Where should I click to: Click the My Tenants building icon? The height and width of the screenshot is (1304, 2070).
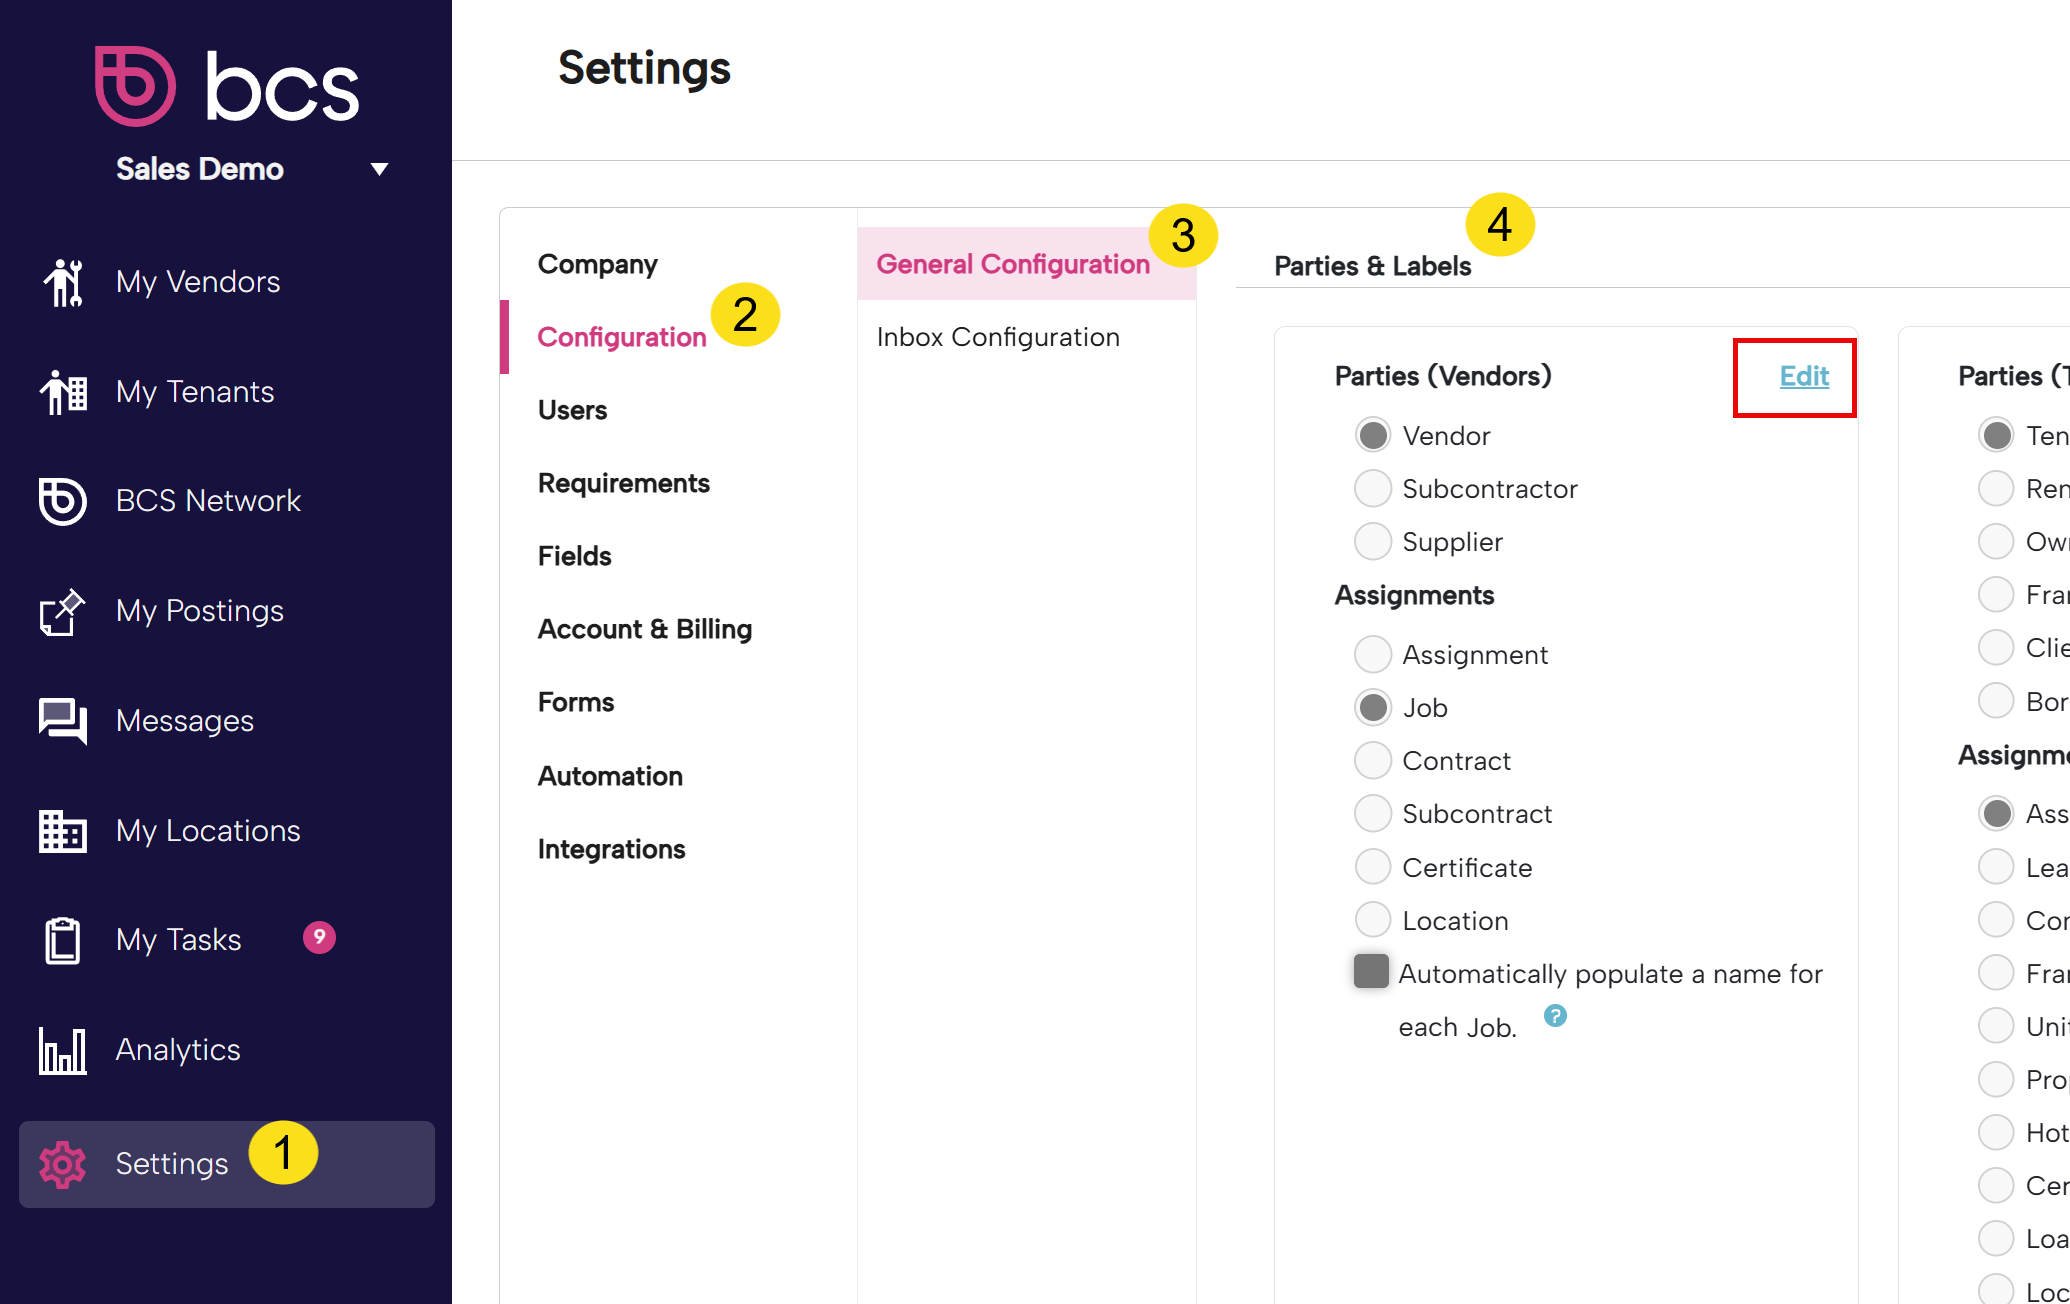pyautogui.click(x=63, y=392)
